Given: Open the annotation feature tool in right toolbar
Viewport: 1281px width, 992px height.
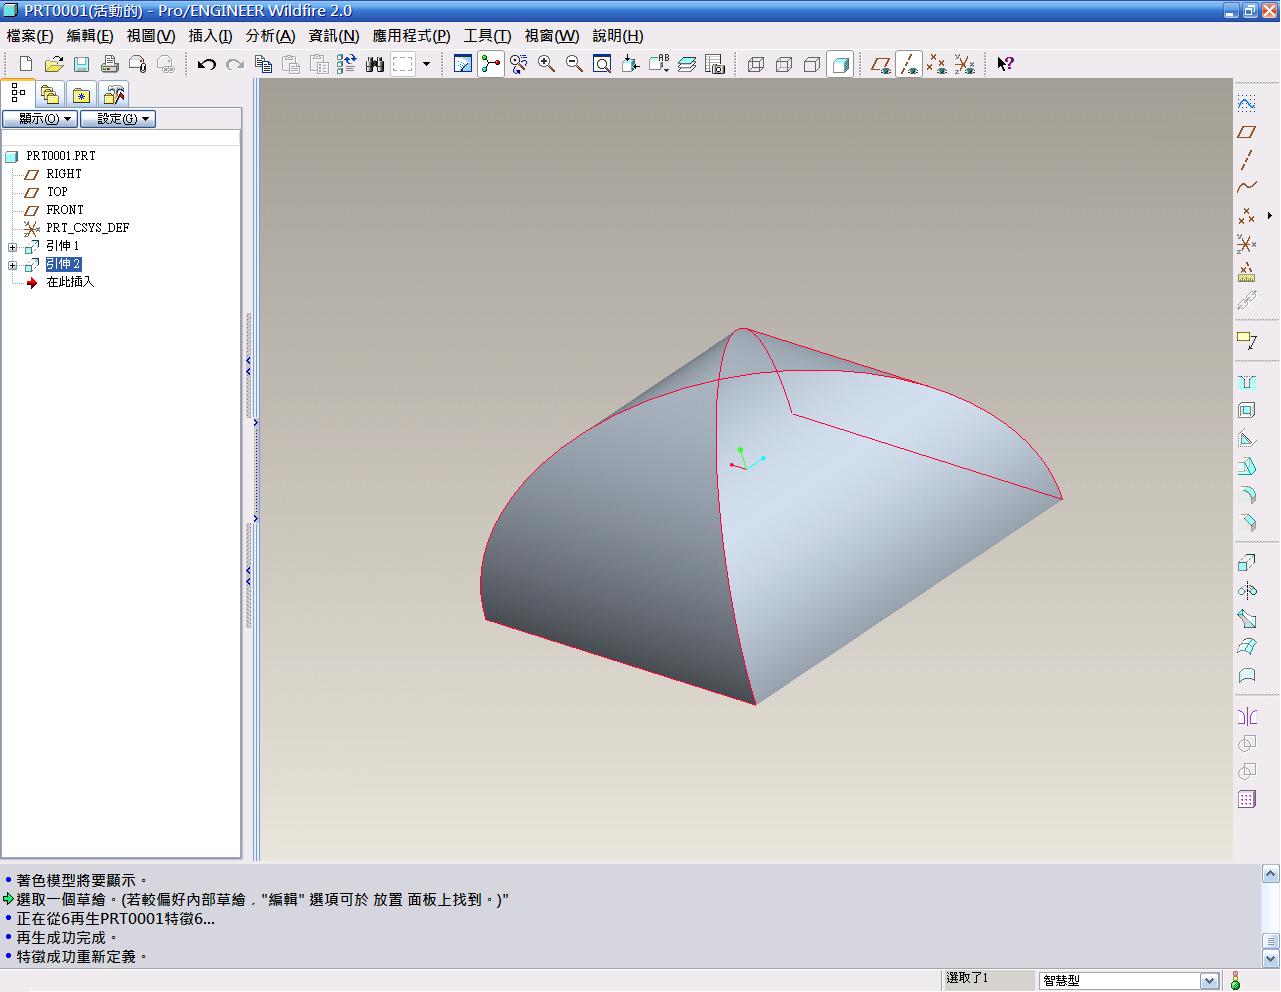Looking at the screenshot, I should click(x=1246, y=340).
